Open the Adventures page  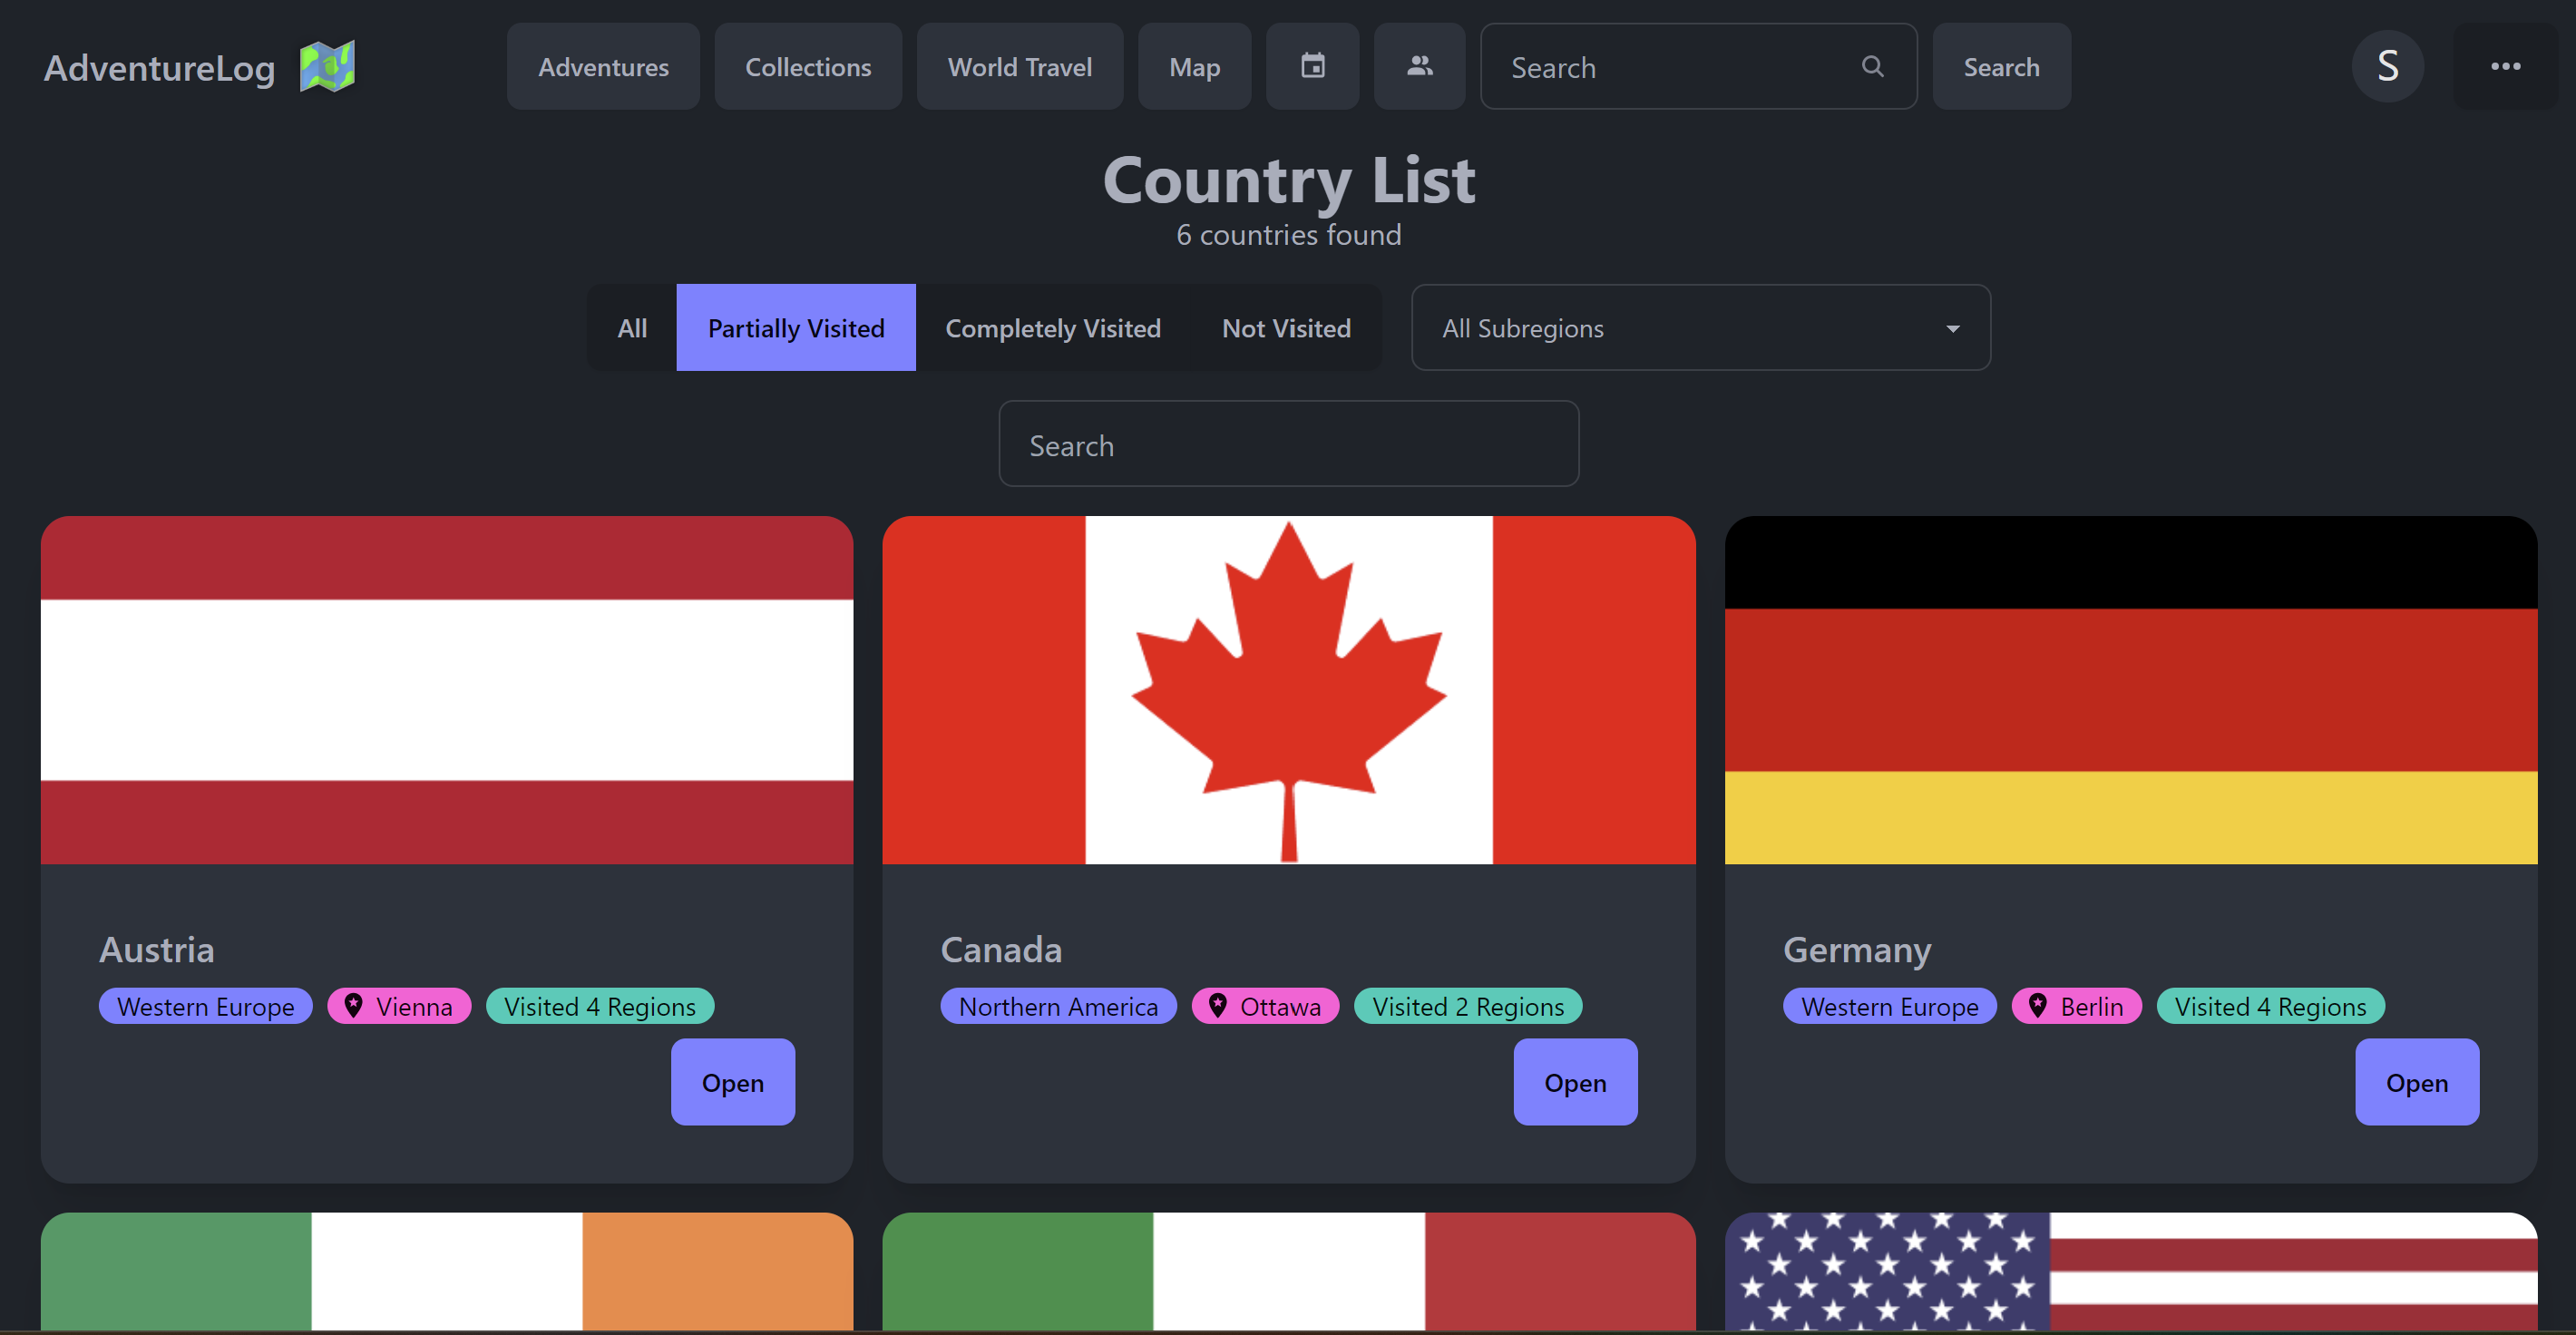point(603,66)
